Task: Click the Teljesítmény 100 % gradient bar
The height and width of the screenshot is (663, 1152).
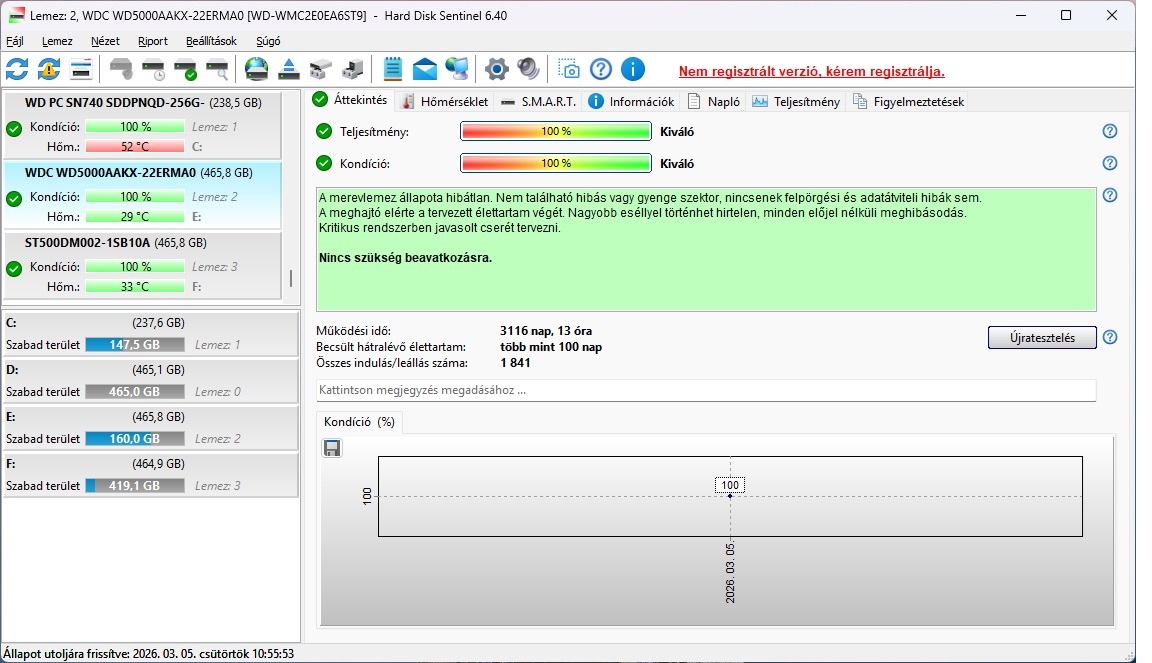Action: [x=555, y=131]
